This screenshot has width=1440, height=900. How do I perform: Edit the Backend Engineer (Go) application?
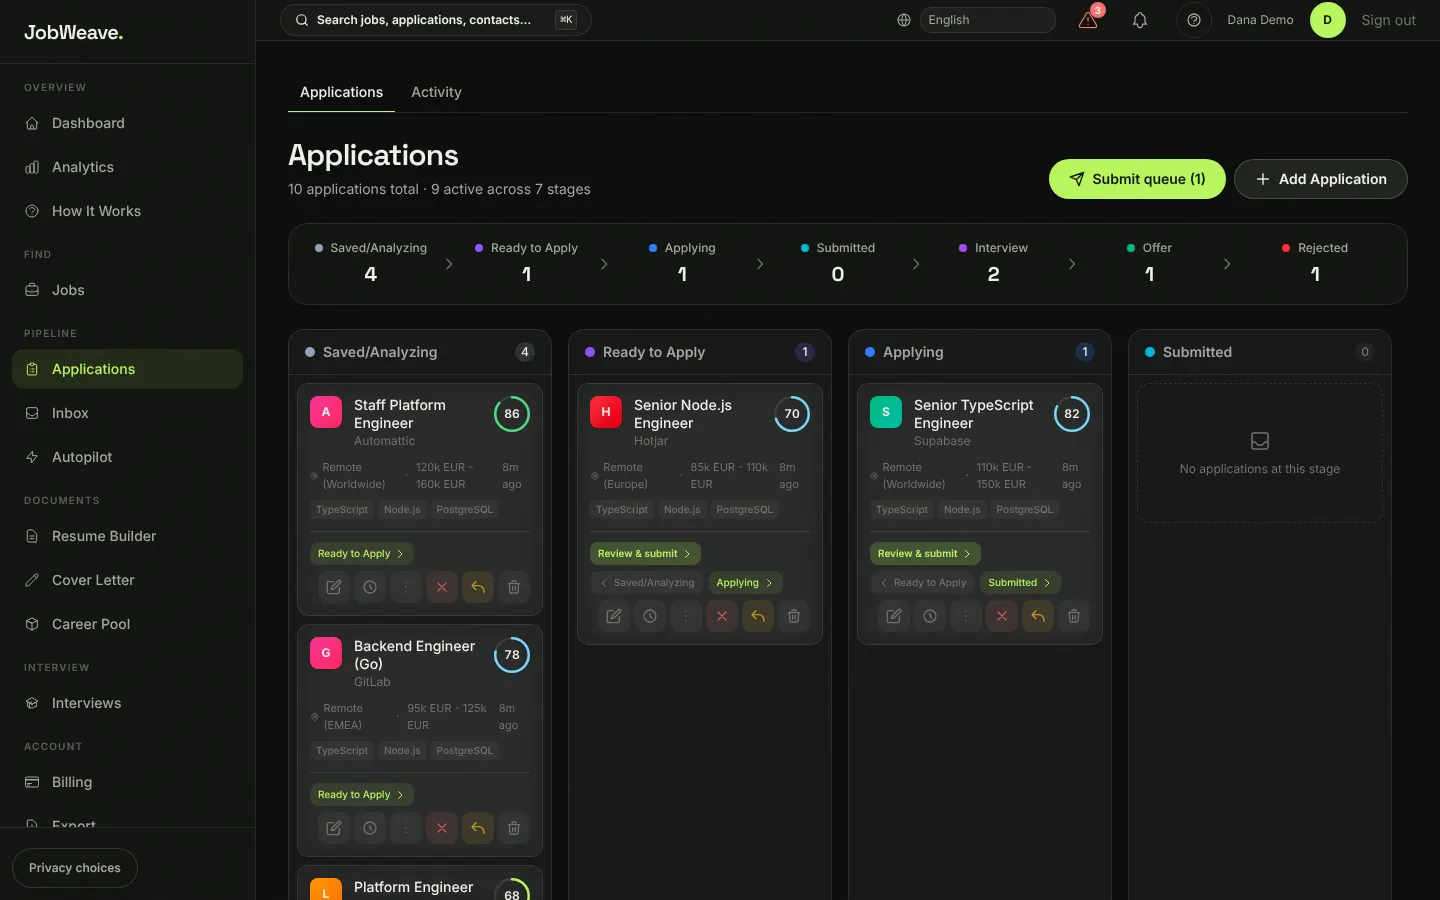pyautogui.click(x=334, y=828)
